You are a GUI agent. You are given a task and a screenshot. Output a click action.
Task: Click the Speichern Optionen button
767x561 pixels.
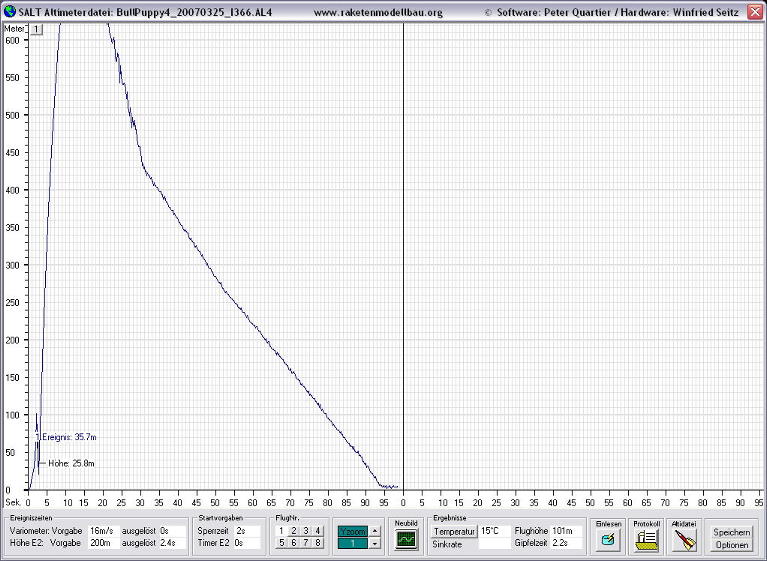pyautogui.click(x=731, y=538)
